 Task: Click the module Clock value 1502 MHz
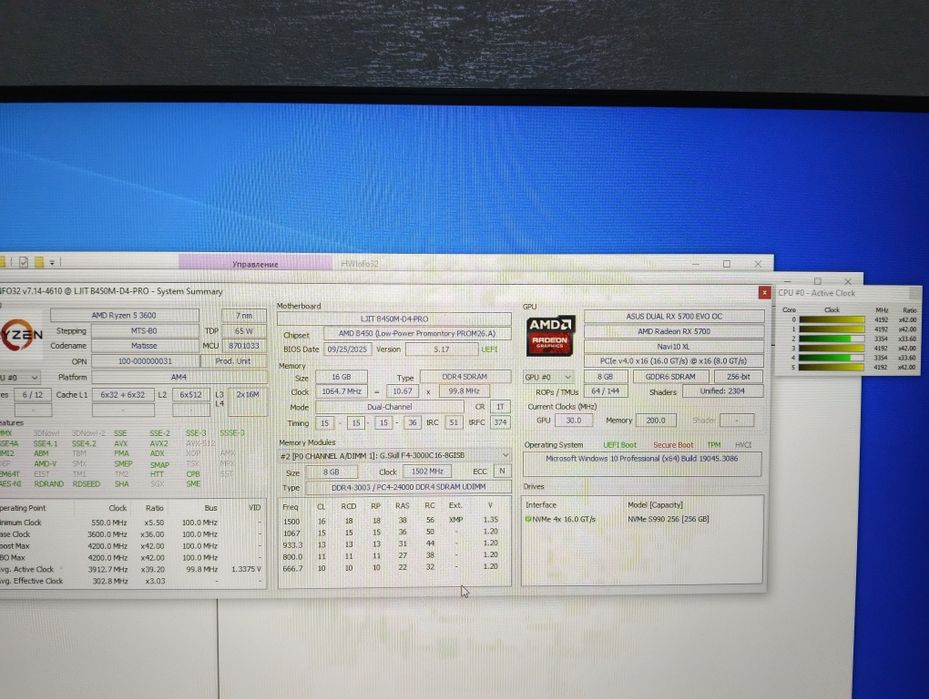(x=427, y=472)
